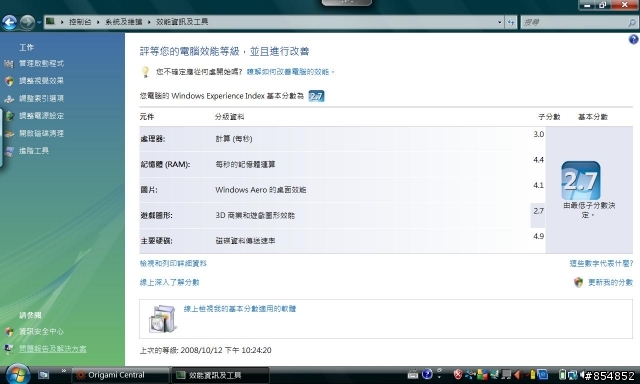Click the Windows Aero 的桌面效能 description

tap(261, 190)
